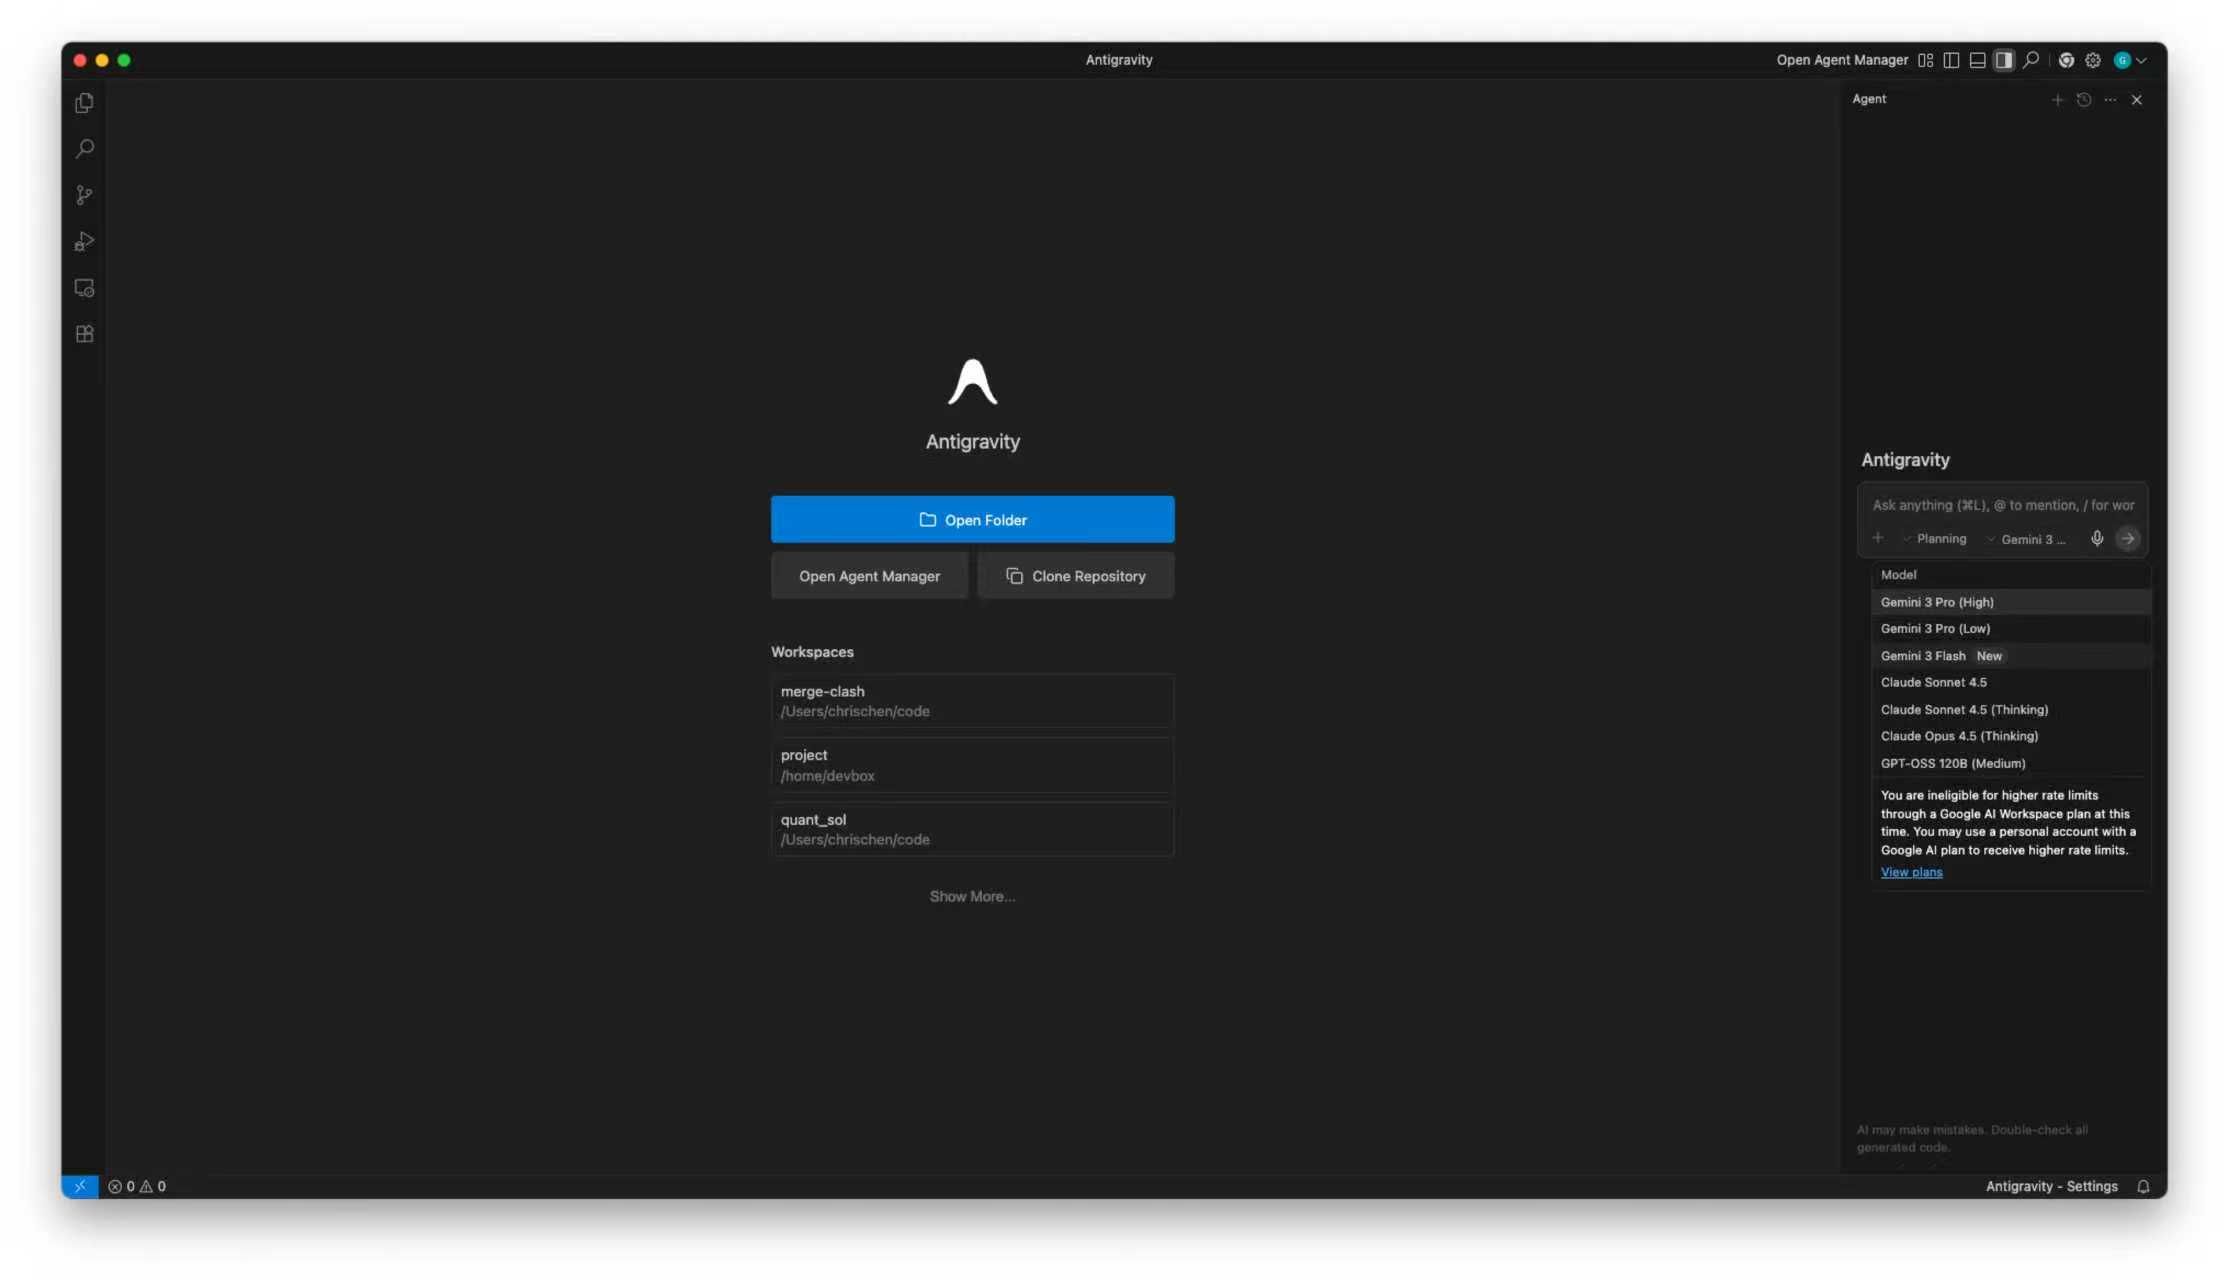Expand the Planning mode dropdown

tap(1935, 539)
